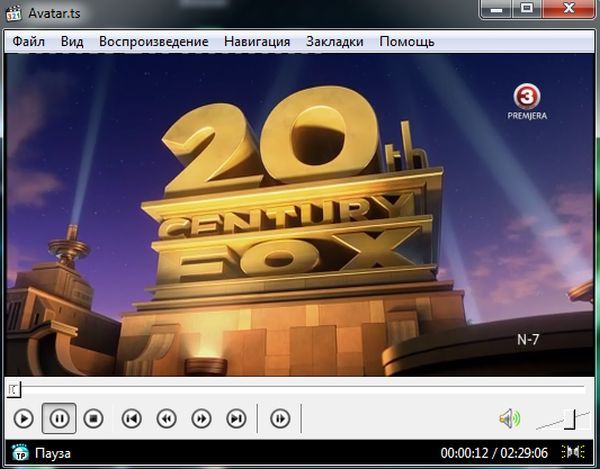Close the player window
600x469 pixels.
(x=569, y=9)
